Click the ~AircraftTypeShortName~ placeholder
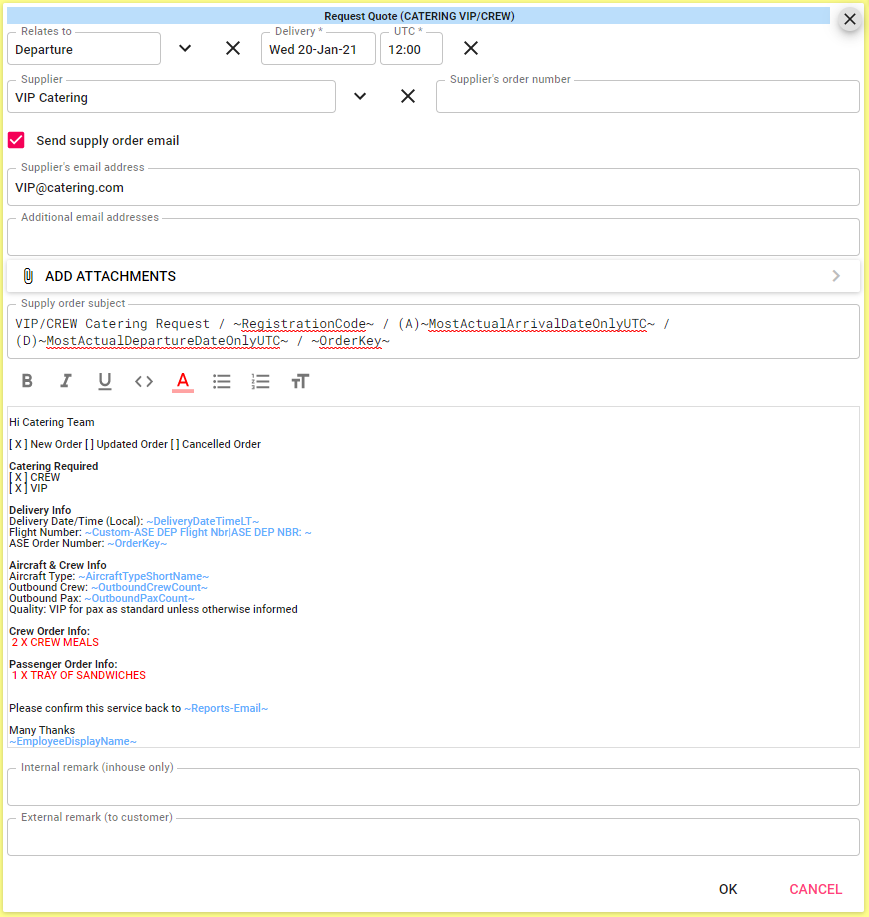The width and height of the screenshot is (869, 917). 144,576
